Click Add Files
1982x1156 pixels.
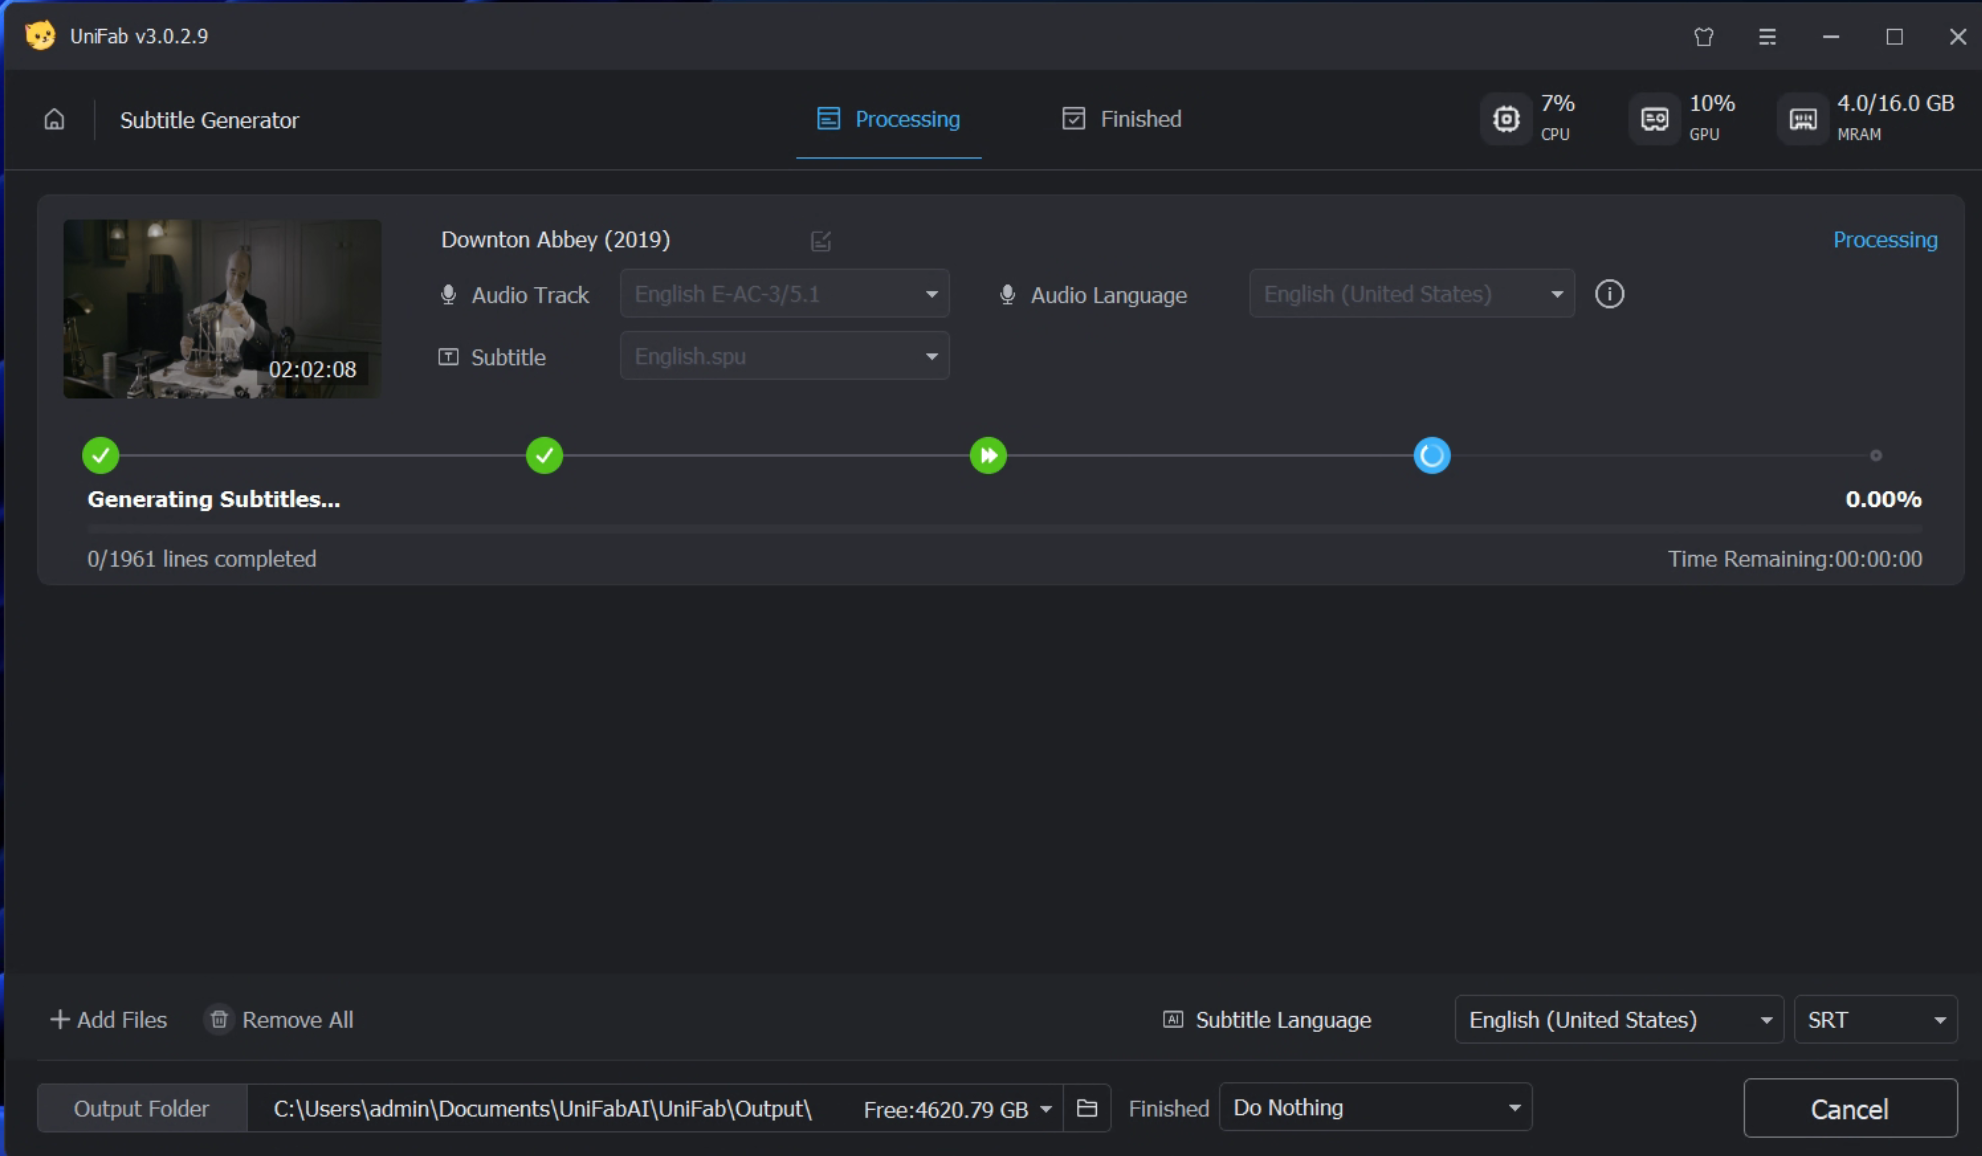[108, 1020]
